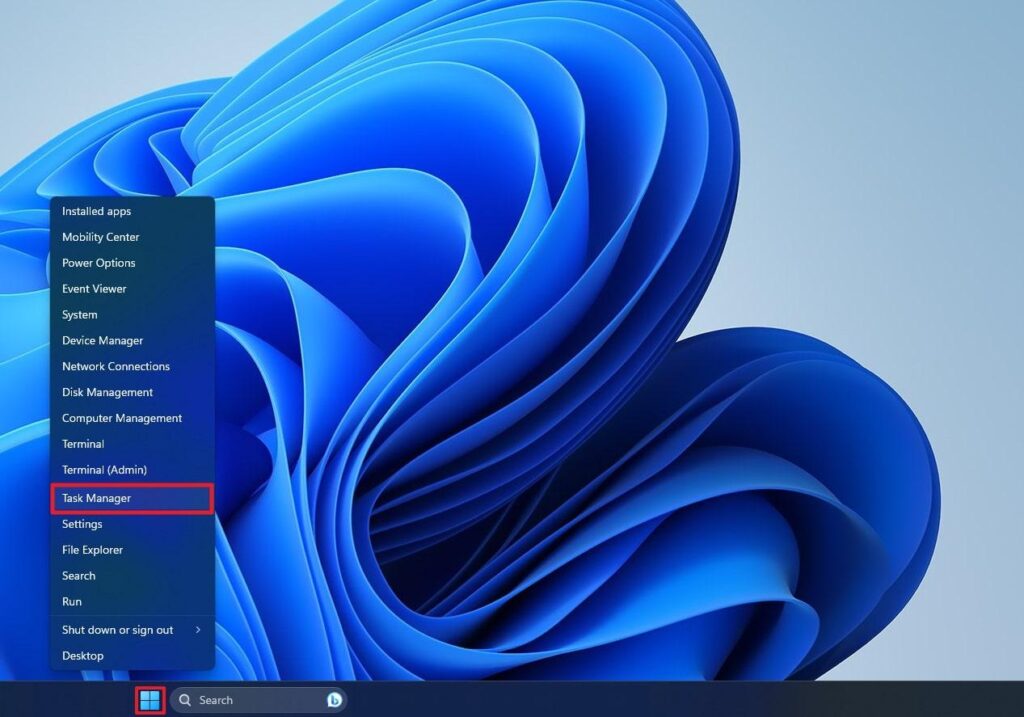Select Mobility Center

point(133,237)
